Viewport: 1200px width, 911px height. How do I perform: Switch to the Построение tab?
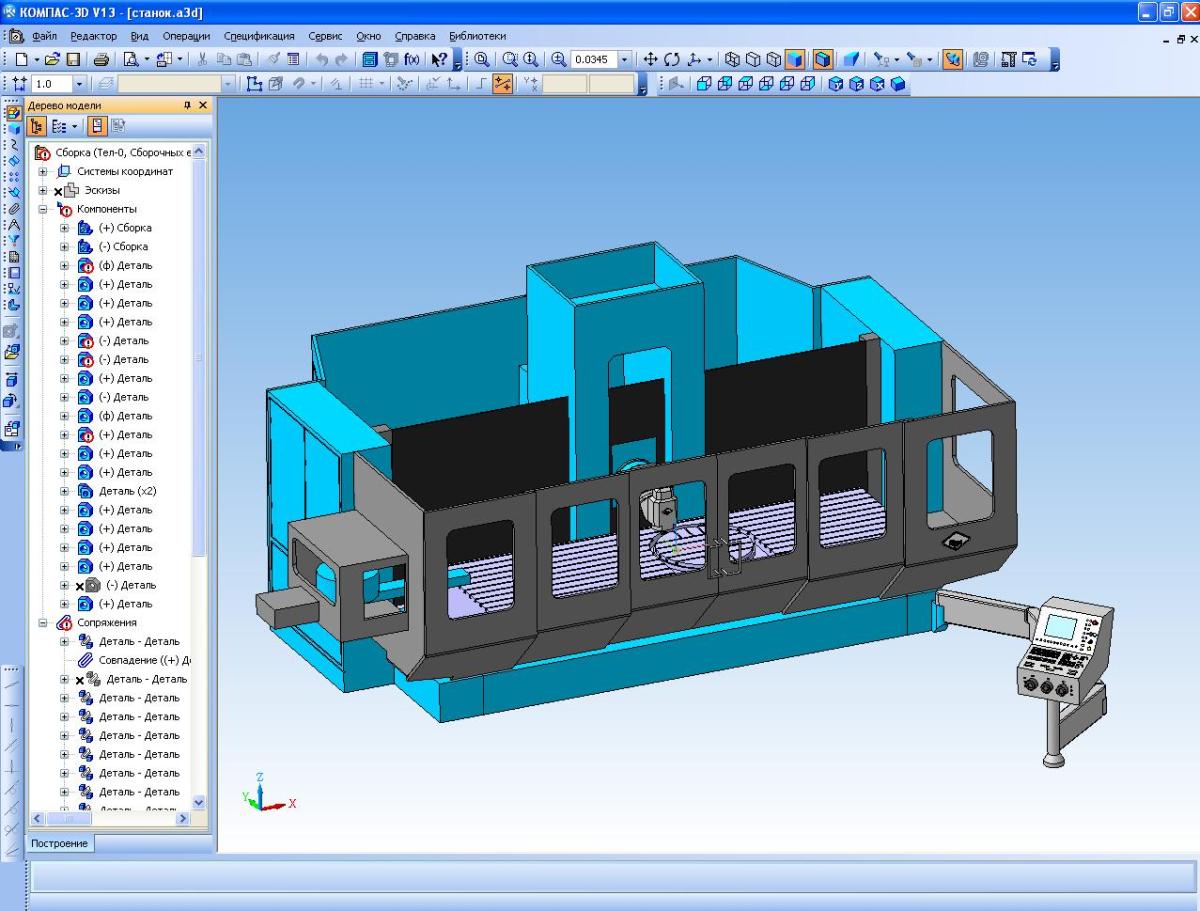(x=59, y=843)
